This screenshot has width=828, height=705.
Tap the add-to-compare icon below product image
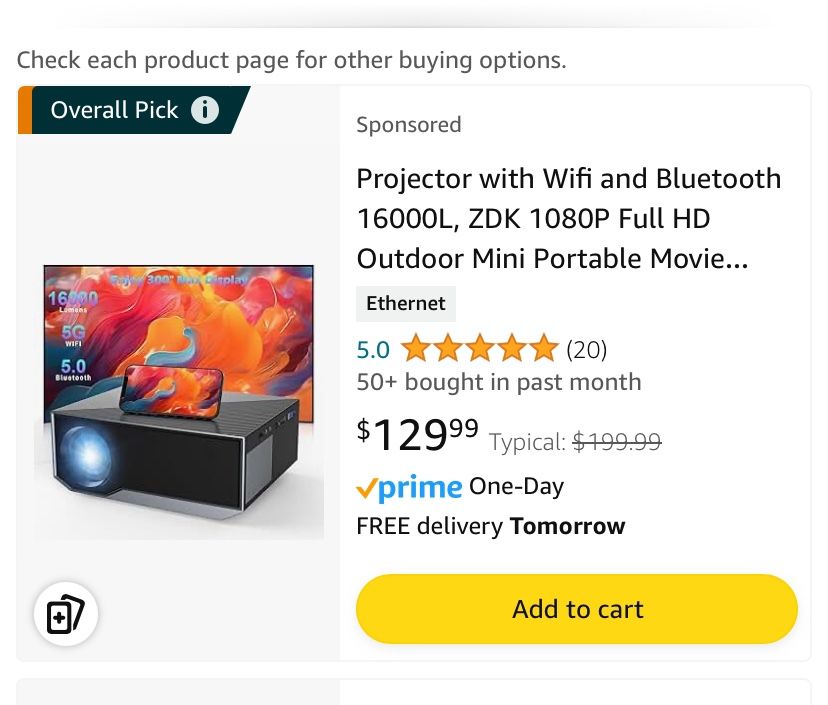[x=66, y=615]
